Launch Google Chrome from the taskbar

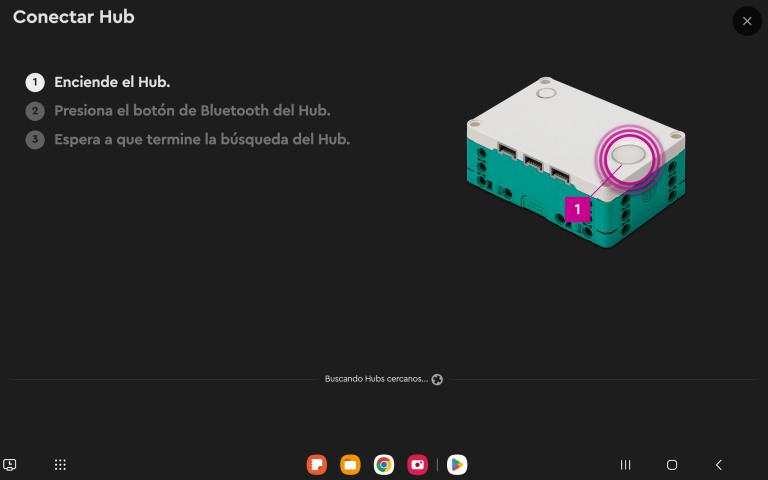tap(384, 464)
